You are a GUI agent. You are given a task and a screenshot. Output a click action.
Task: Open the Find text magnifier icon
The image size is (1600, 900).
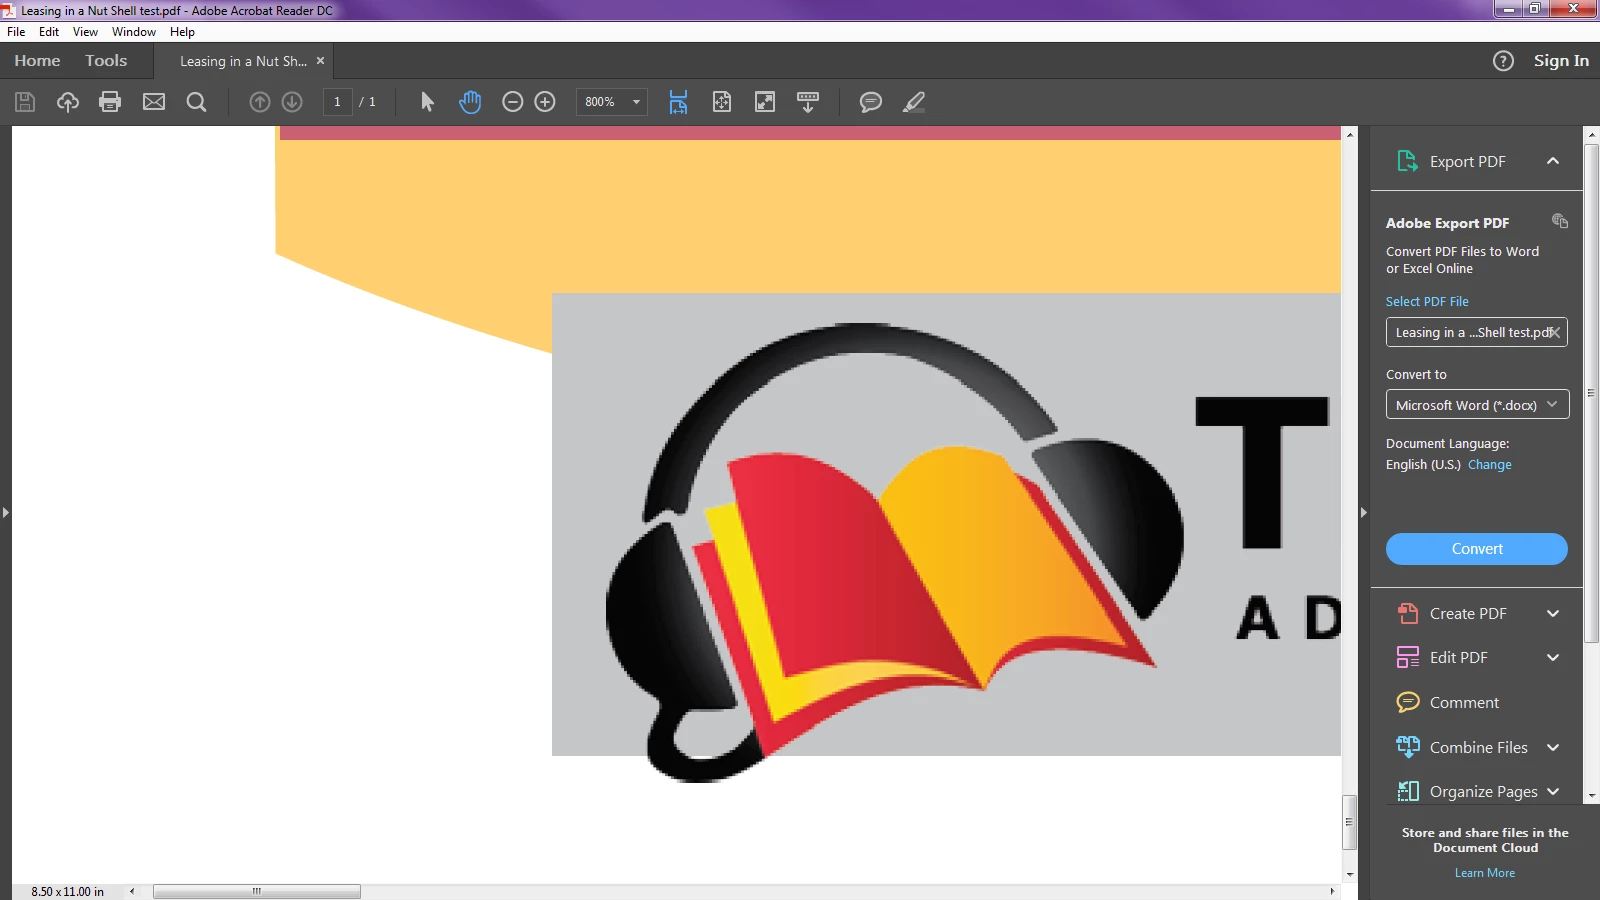197,102
